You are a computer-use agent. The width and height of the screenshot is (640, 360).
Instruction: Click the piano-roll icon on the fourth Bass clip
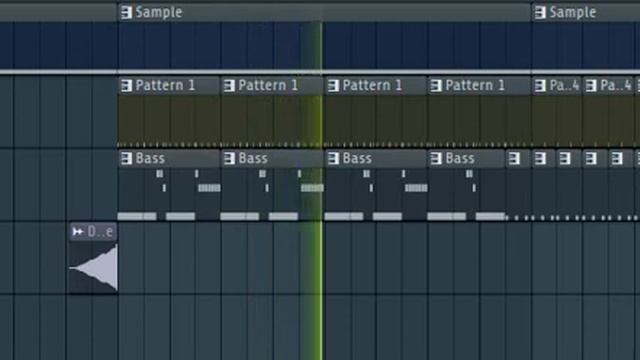[x=436, y=158]
